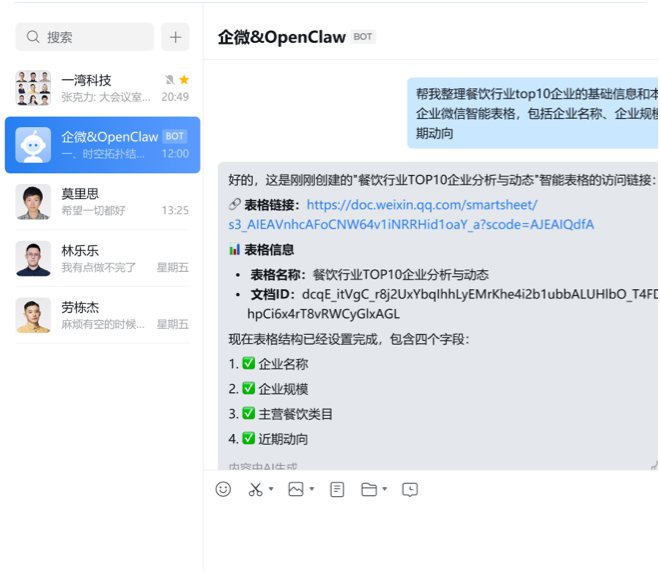Open the chat with 林乐乐
The height and width of the screenshot is (572, 660).
[x=102, y=258]
